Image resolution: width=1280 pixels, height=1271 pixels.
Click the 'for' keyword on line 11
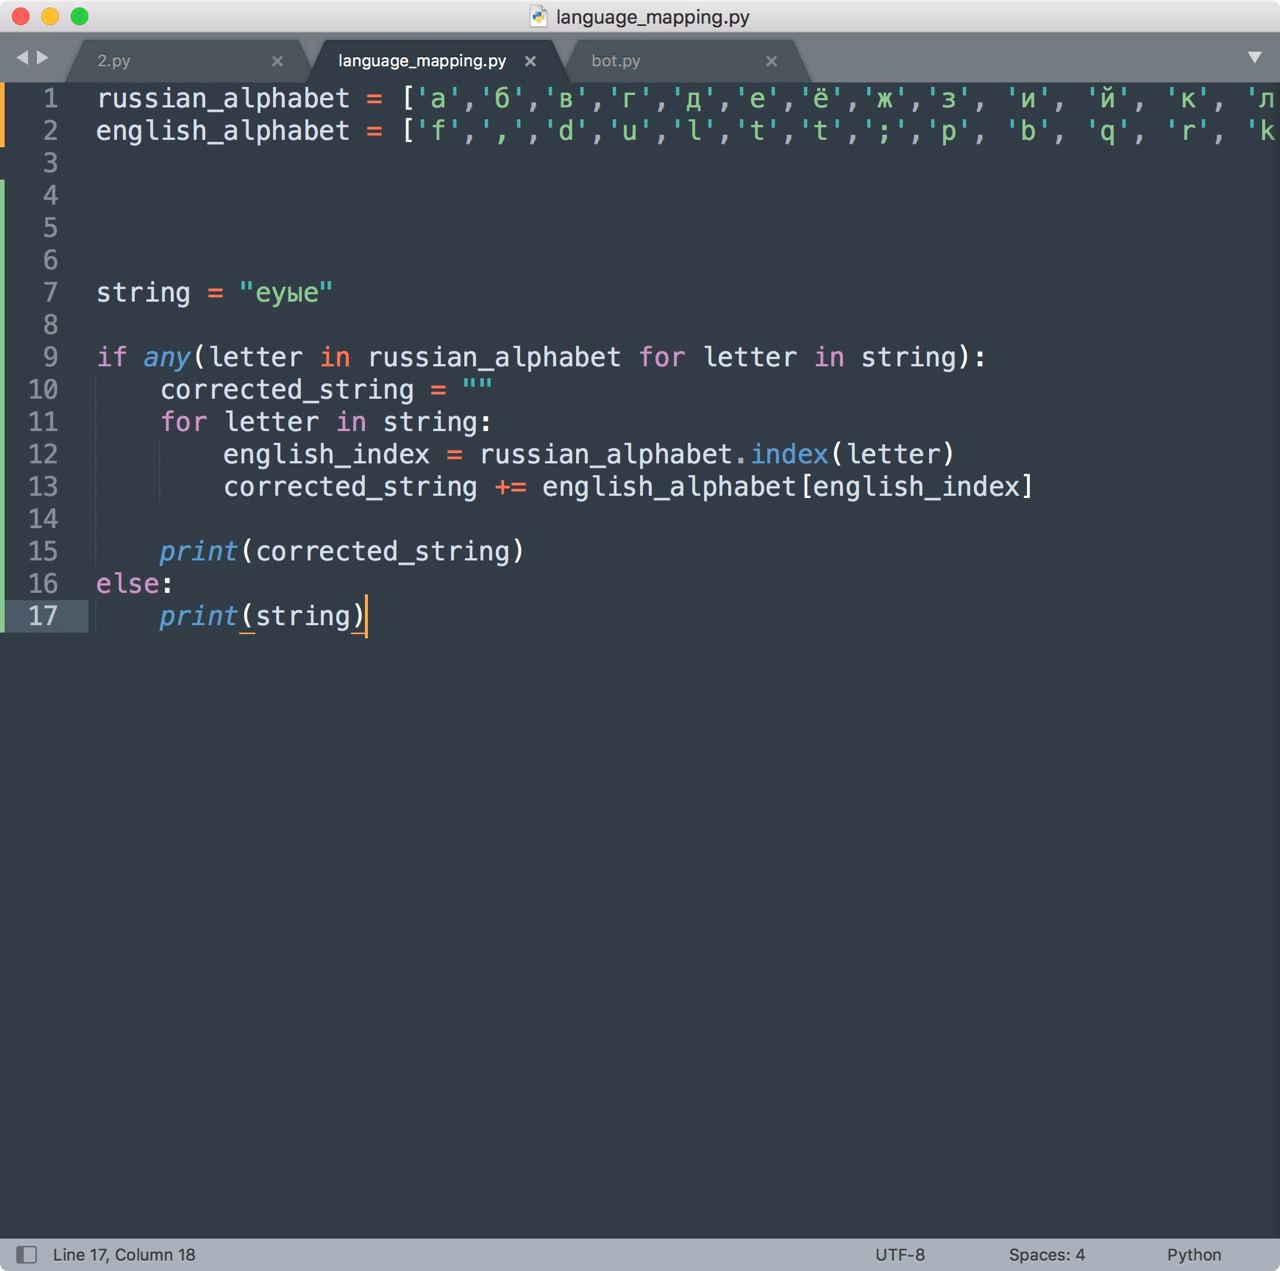[184, 421]
